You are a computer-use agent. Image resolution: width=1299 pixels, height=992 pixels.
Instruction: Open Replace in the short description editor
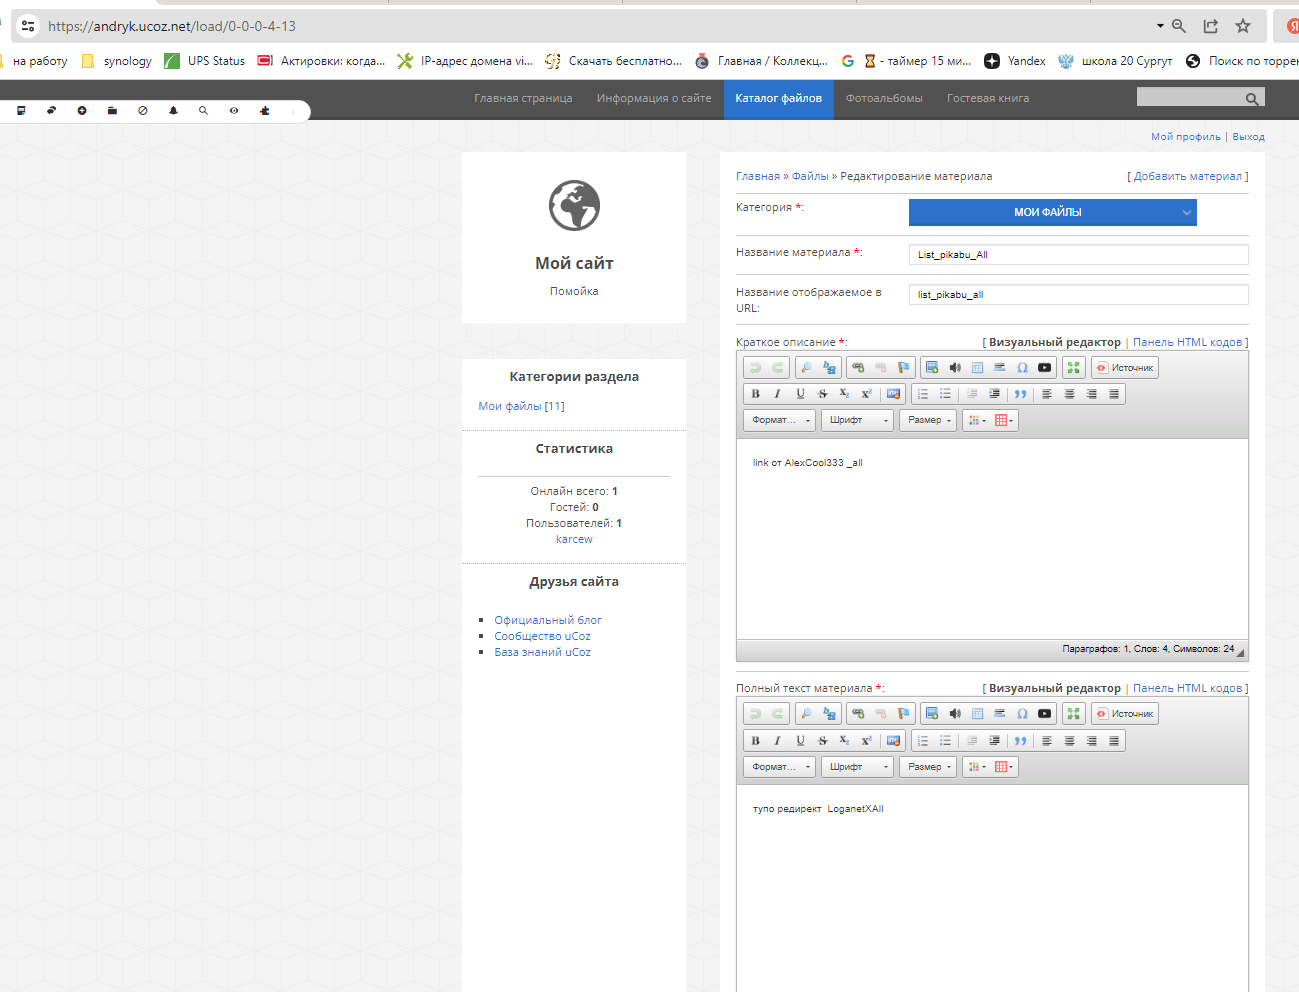[x=829, y=368]
